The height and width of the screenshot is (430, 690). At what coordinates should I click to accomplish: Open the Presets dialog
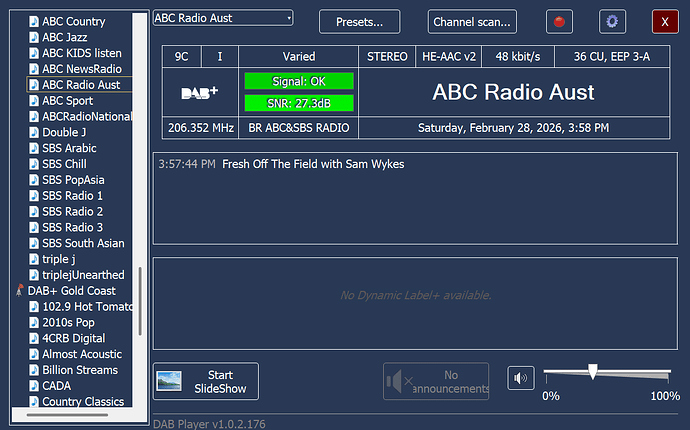[359, 21]
